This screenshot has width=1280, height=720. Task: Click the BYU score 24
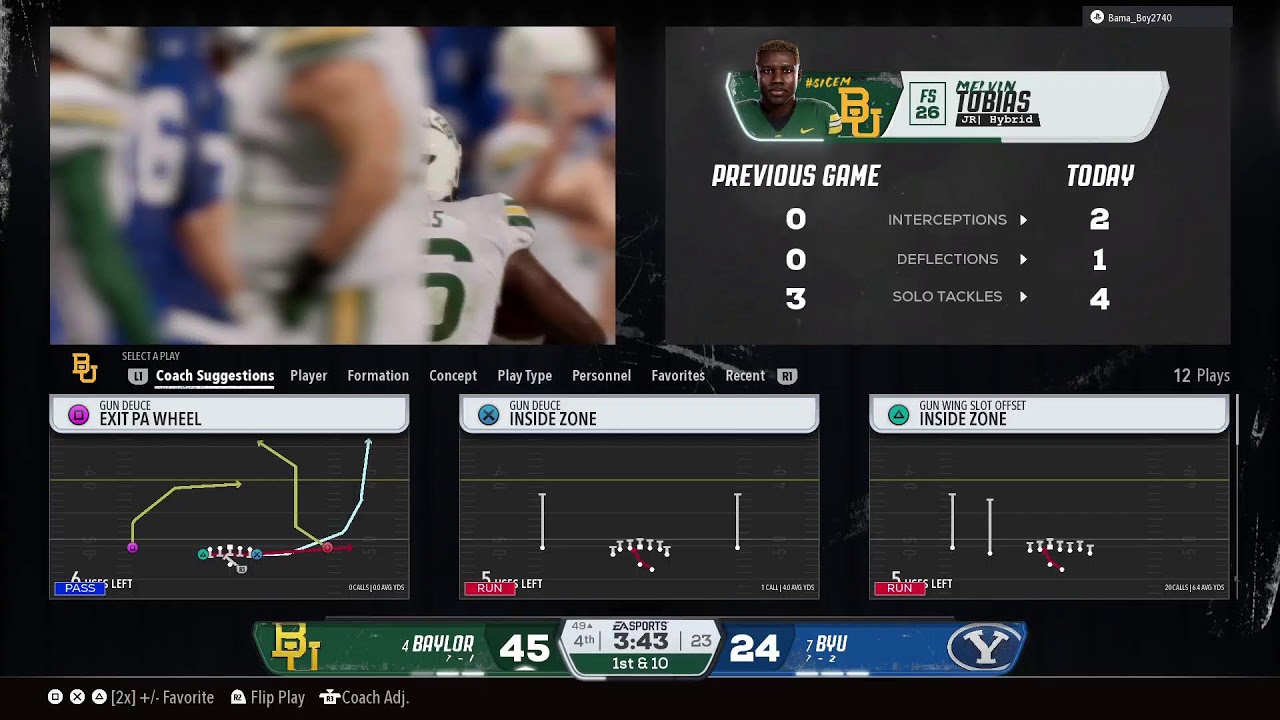pos(754,649)
